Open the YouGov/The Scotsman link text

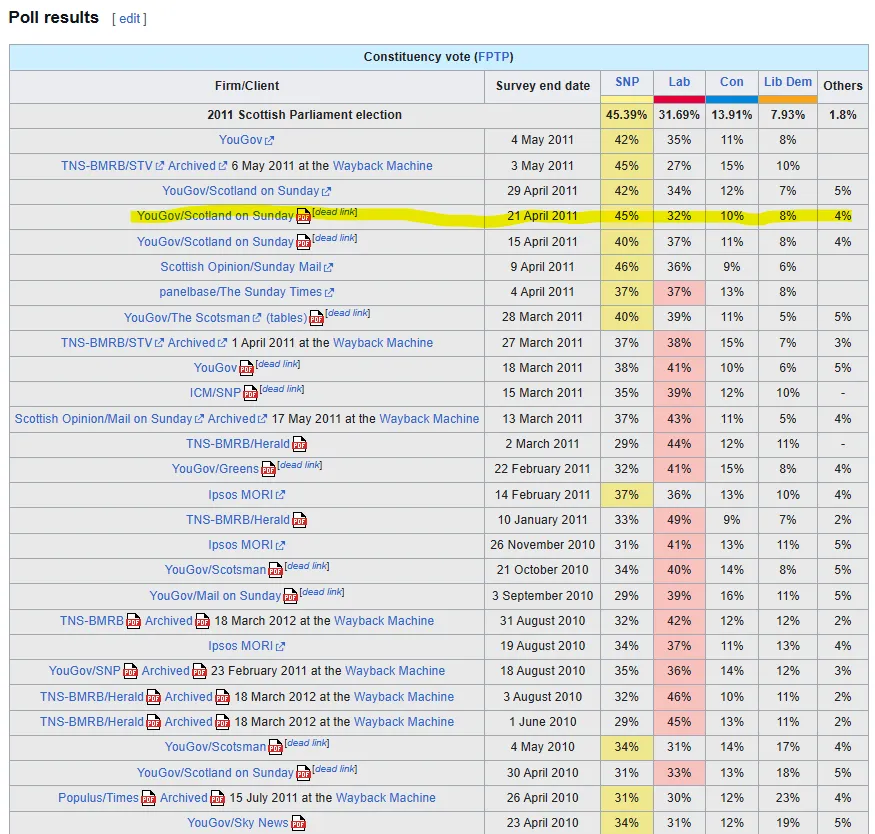187,317
